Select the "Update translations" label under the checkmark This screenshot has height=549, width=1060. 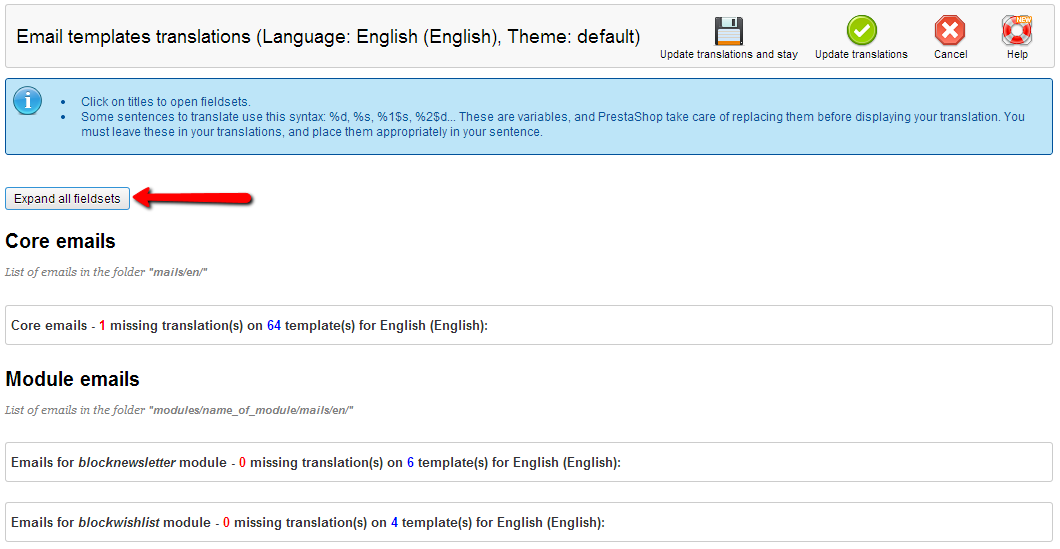point(861,55)
